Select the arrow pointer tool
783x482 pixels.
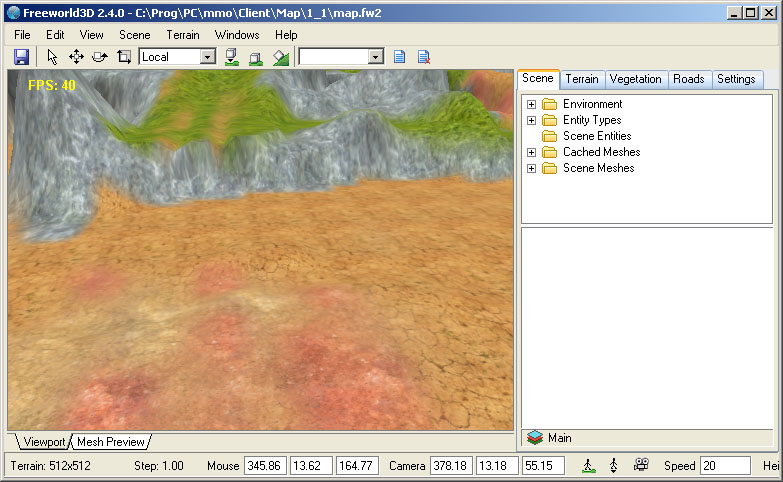[x=52, y=57]
